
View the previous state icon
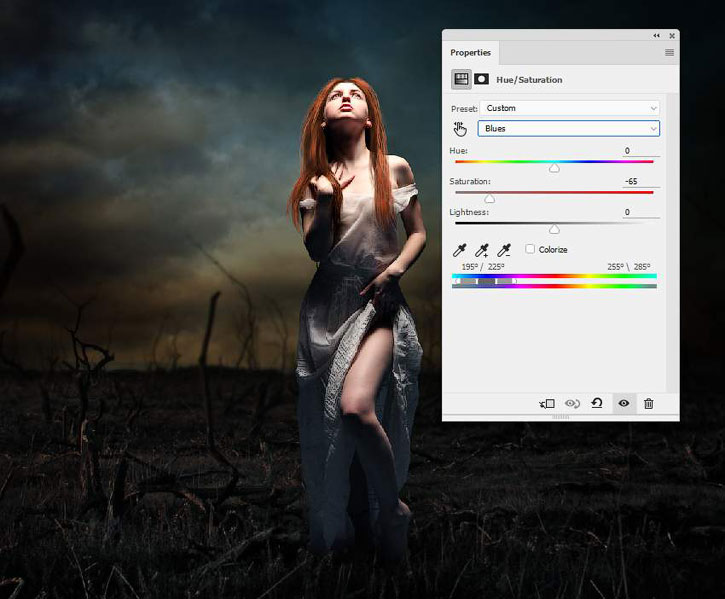[x=572, y=404]
